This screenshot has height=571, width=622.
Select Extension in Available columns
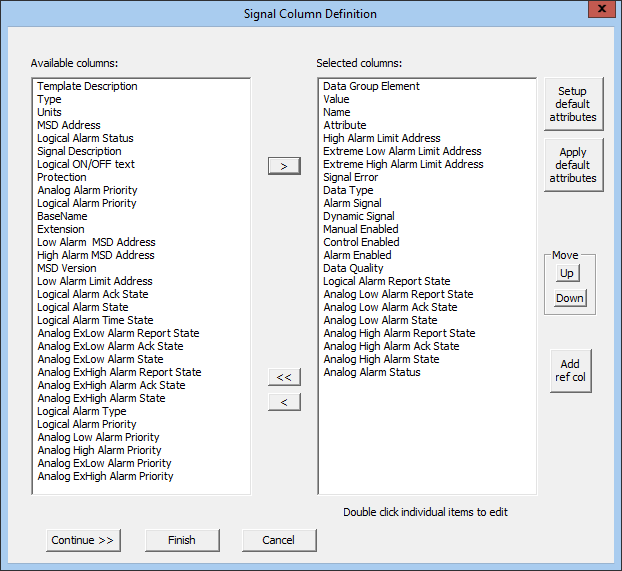(61, 229)
